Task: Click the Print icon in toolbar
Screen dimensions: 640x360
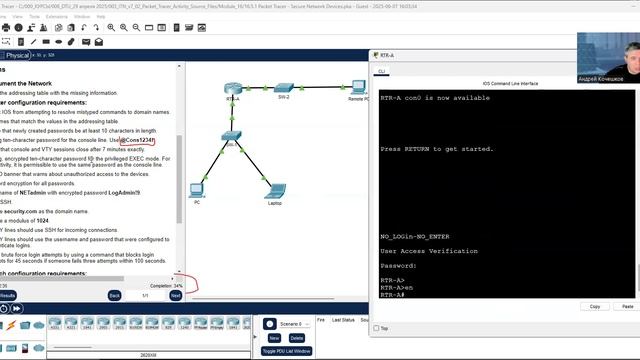Action: point(6,28)
